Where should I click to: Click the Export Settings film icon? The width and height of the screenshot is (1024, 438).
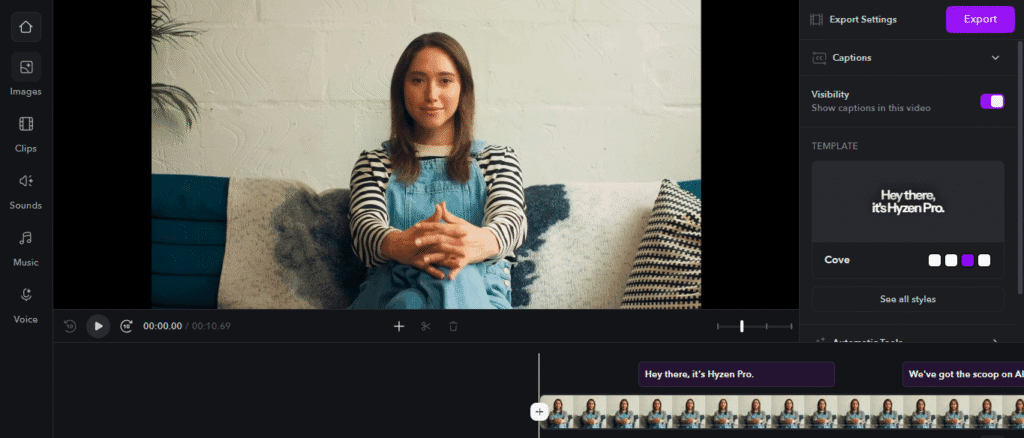[x=816, y=20]
